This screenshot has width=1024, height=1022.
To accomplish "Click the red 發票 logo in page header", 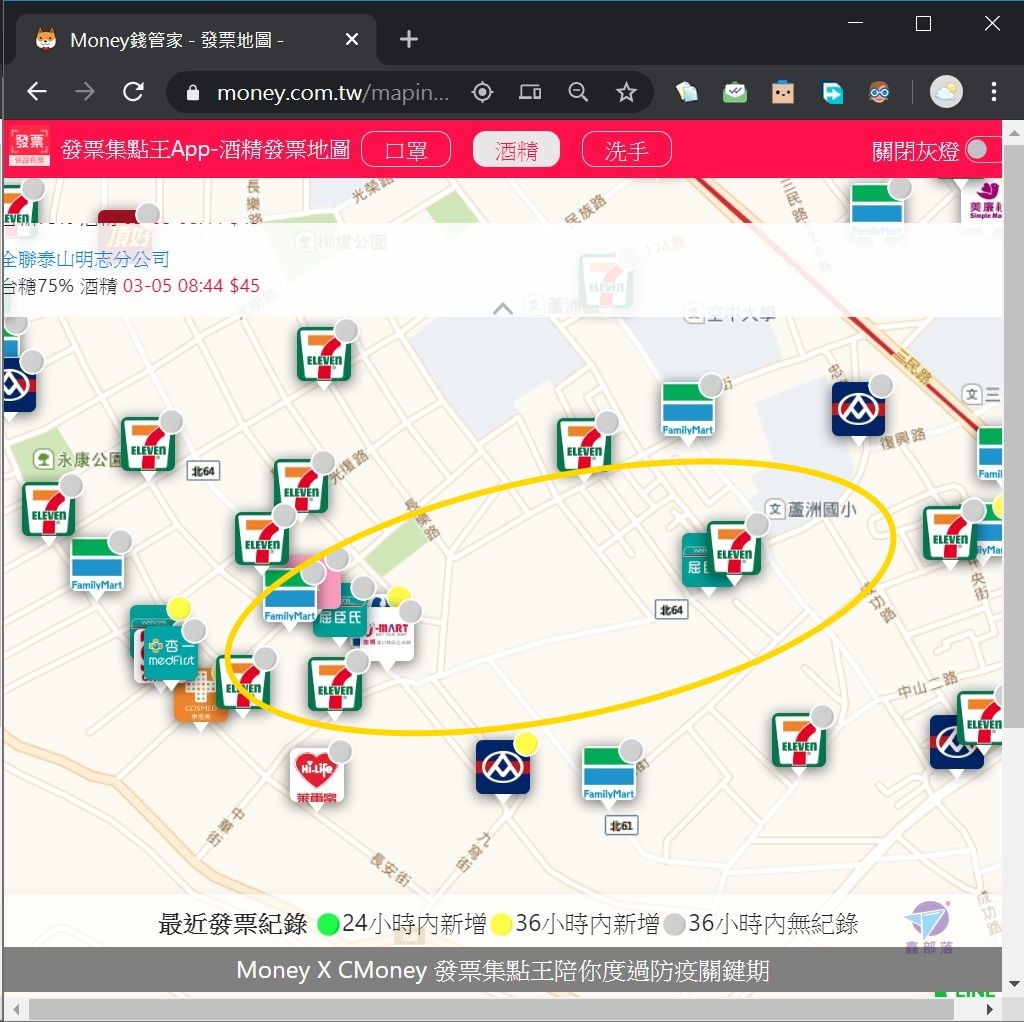I will pos(29,148).
